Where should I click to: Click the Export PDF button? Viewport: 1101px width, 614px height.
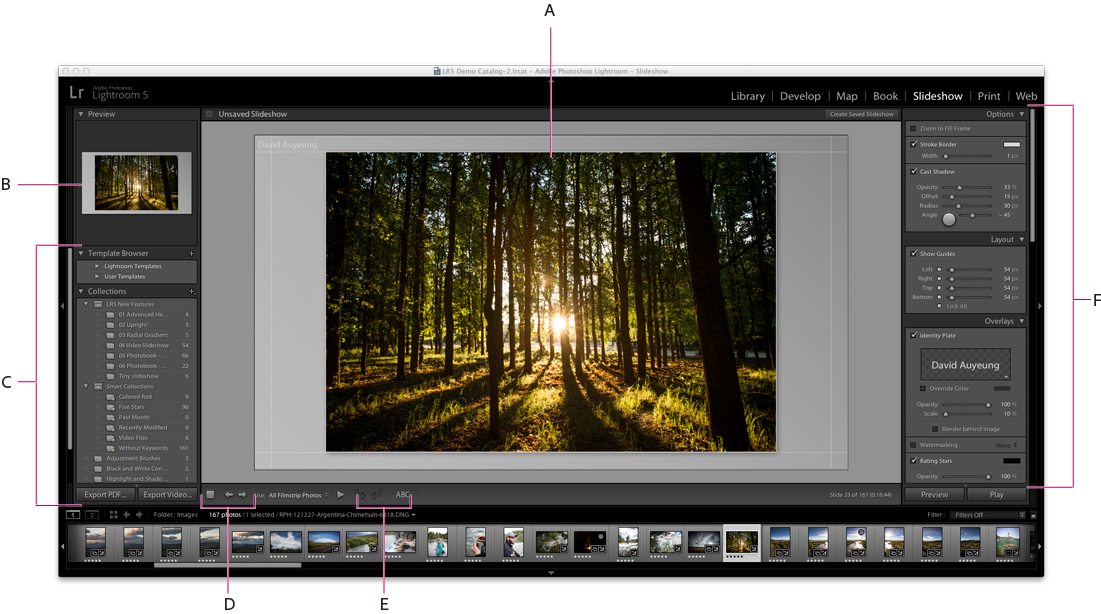click(x=104, y=494)
